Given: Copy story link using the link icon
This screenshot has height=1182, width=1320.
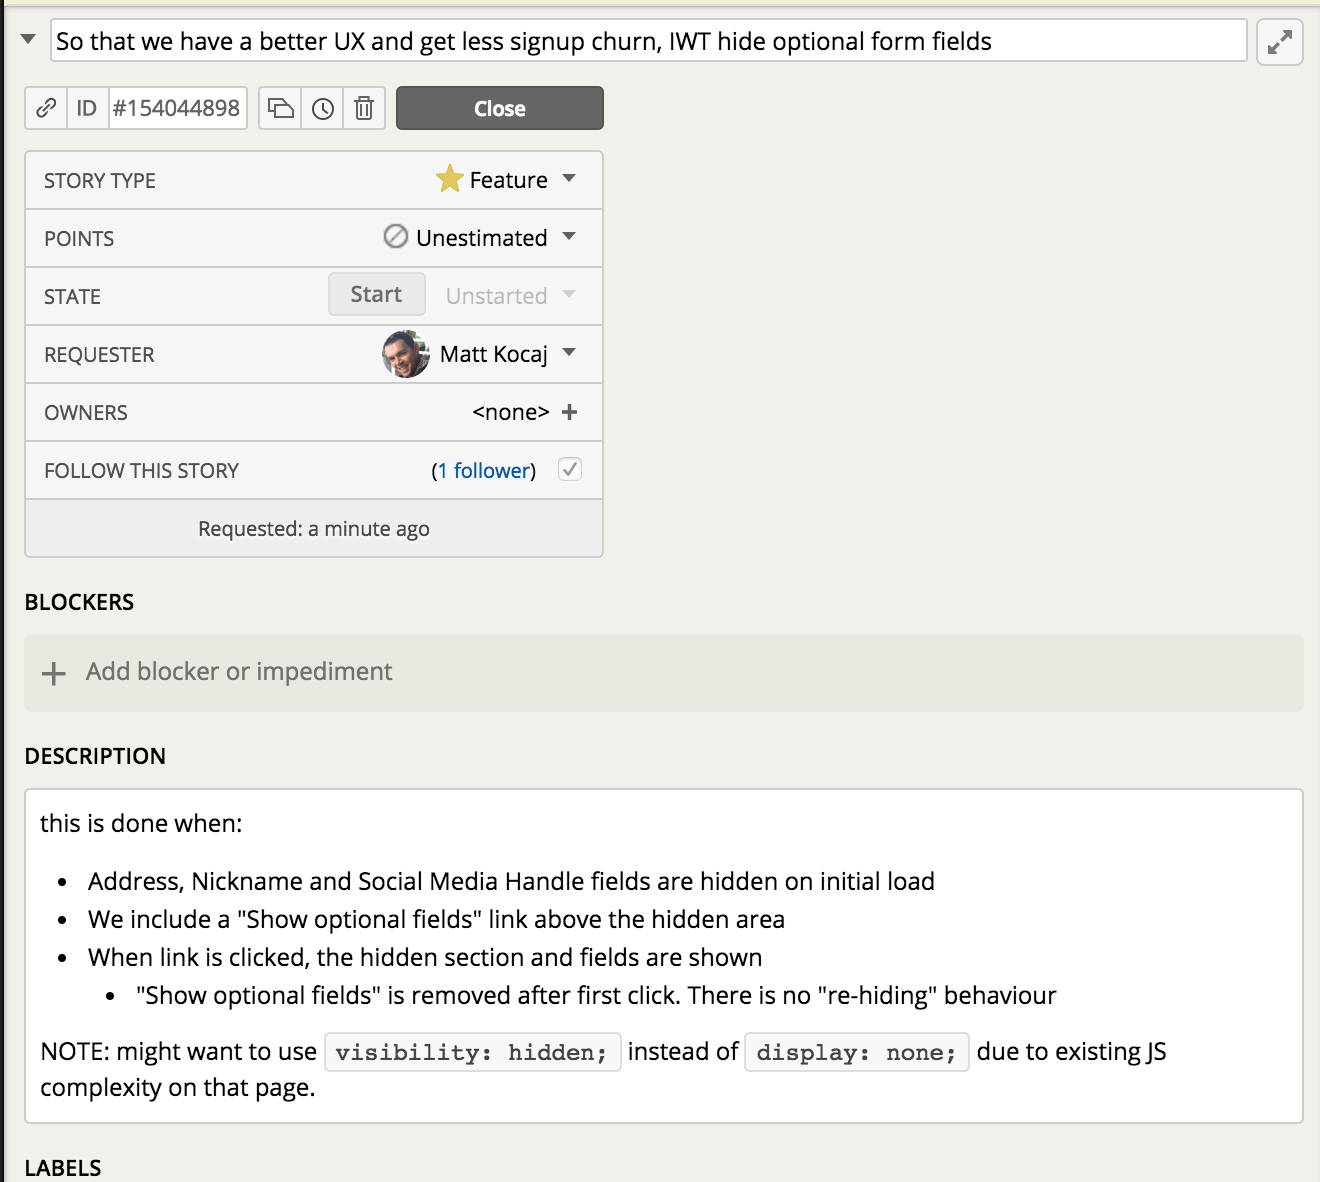Looking at the screenshot, I should click(x=46, y=108).
